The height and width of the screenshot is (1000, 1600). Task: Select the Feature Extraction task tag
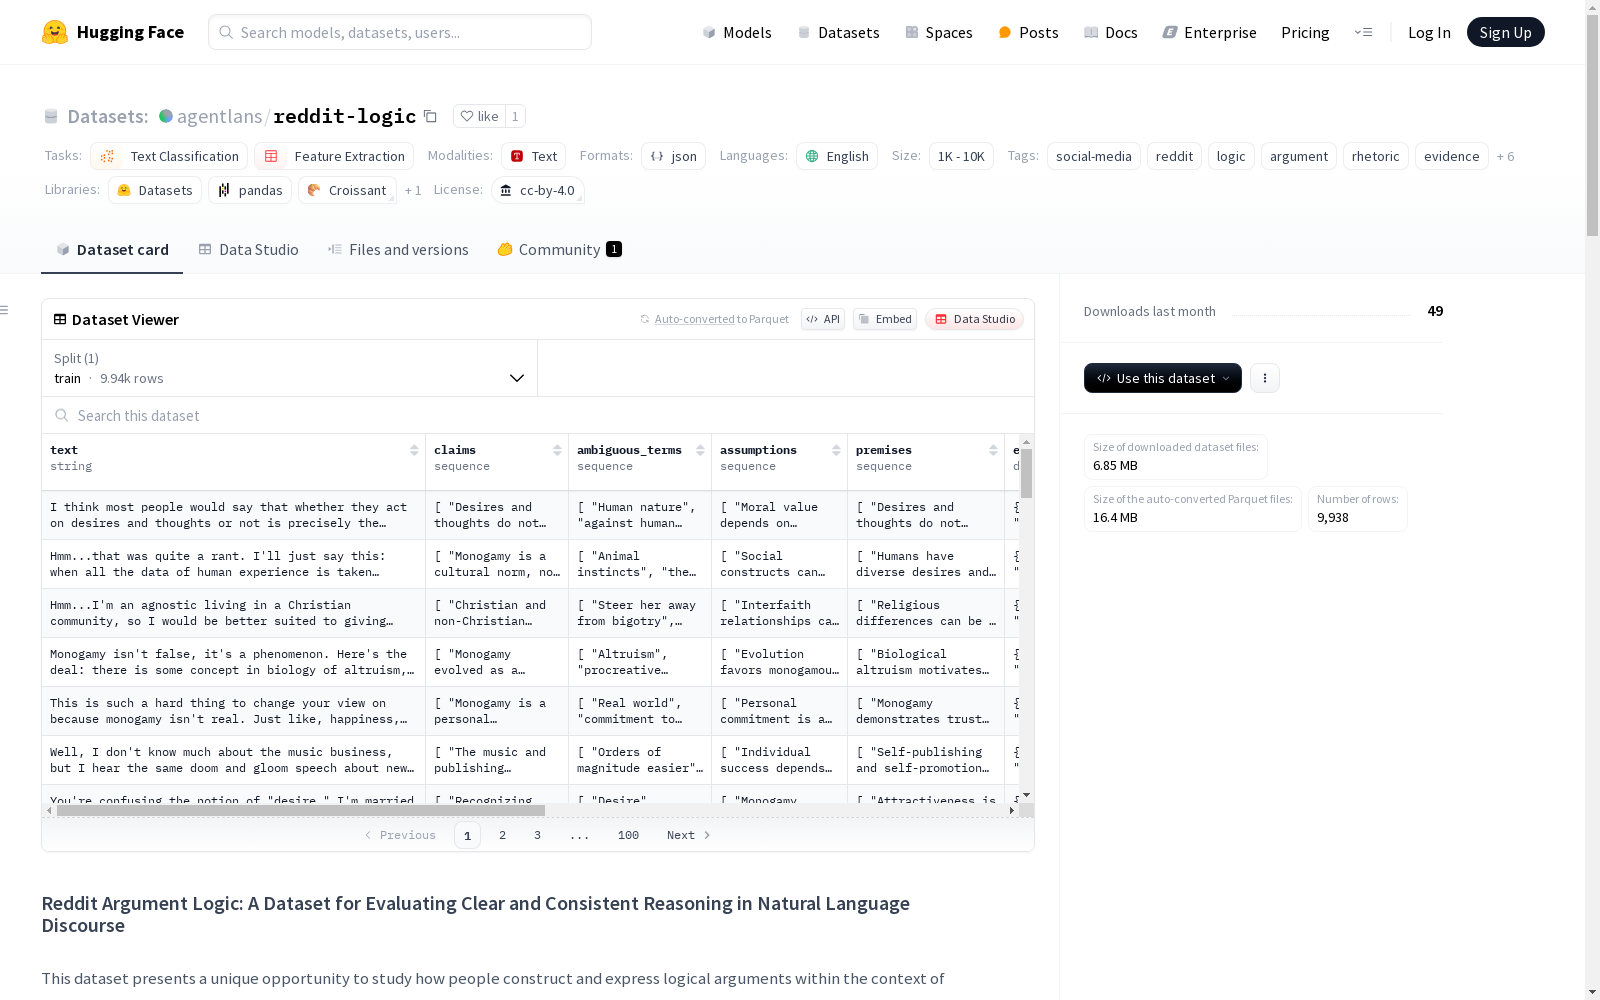(335, 157)
